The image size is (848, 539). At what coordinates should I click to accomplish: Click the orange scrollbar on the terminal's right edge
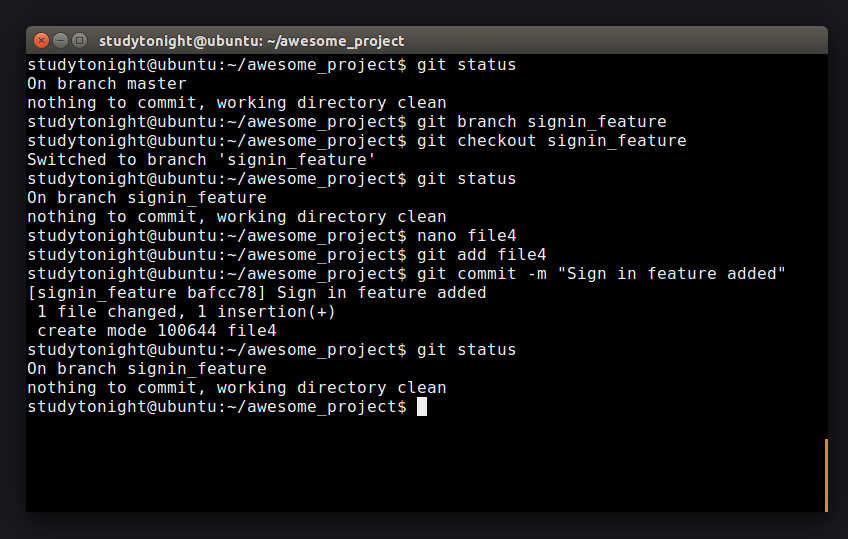click(826, 475)
